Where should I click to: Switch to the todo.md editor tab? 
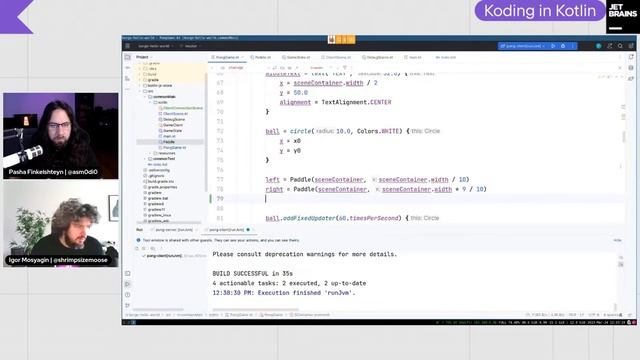point(445,58)
